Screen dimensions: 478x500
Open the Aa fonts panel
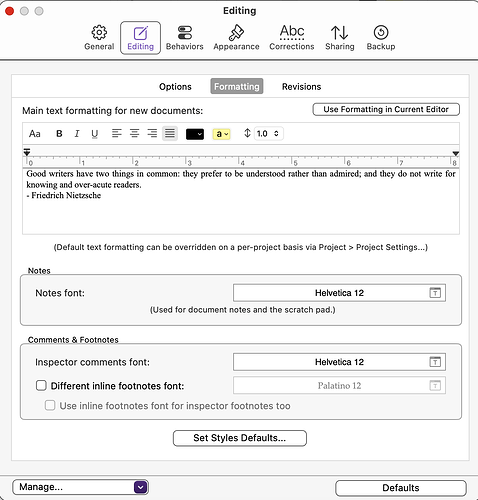tap(35, 134)
